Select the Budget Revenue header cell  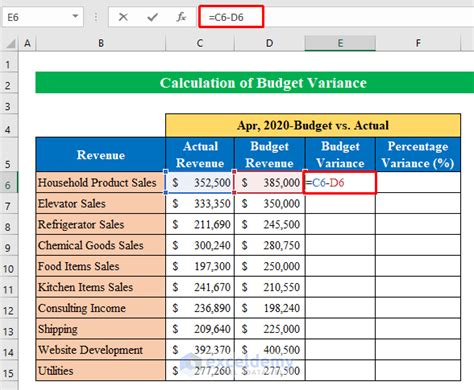pos(269,155)
